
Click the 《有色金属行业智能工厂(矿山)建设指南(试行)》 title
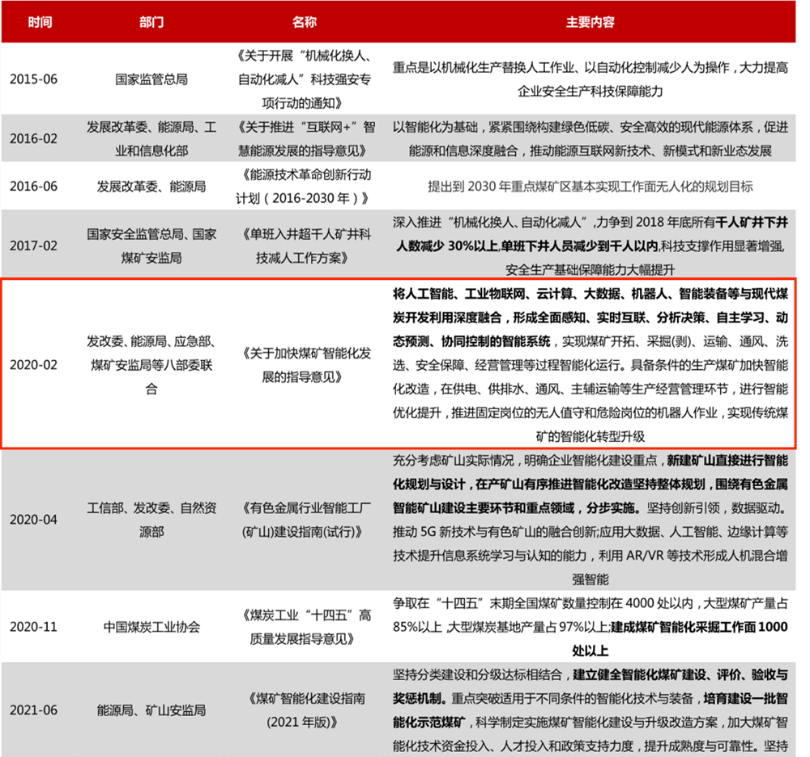point(304,520)
